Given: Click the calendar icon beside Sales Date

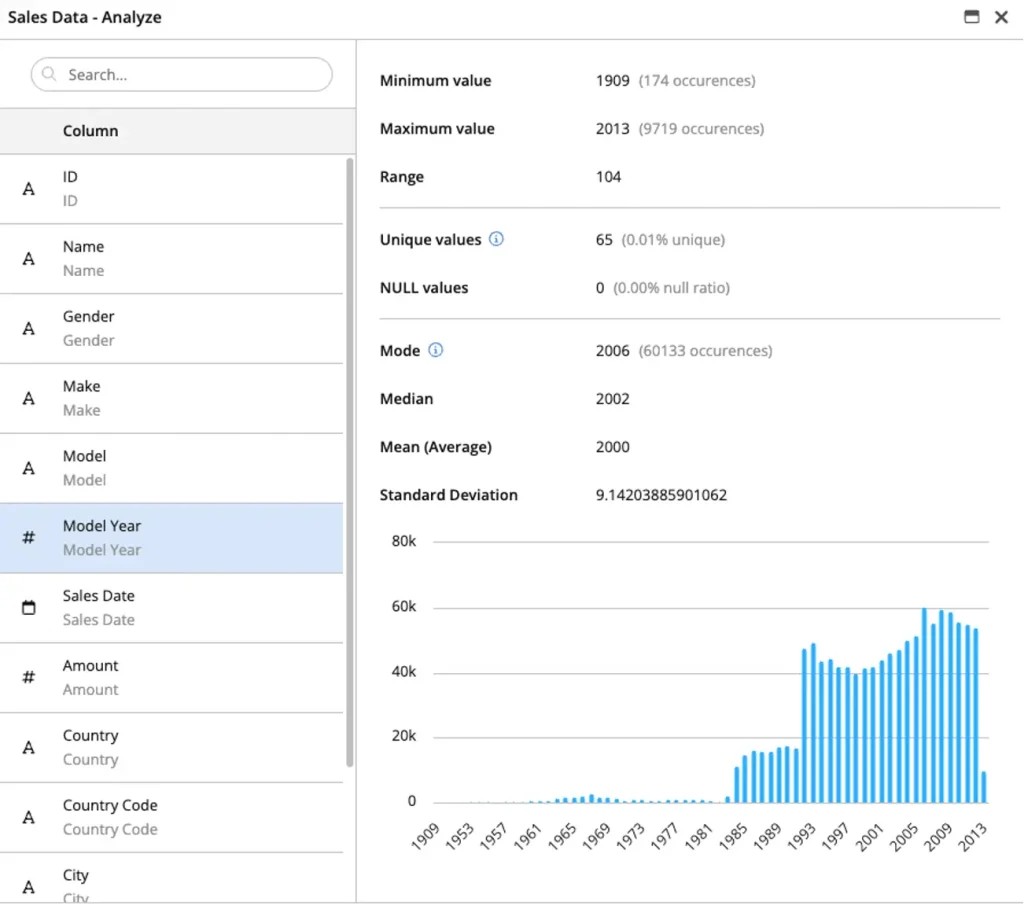Looking at the screenshot, I should (29, 607).
